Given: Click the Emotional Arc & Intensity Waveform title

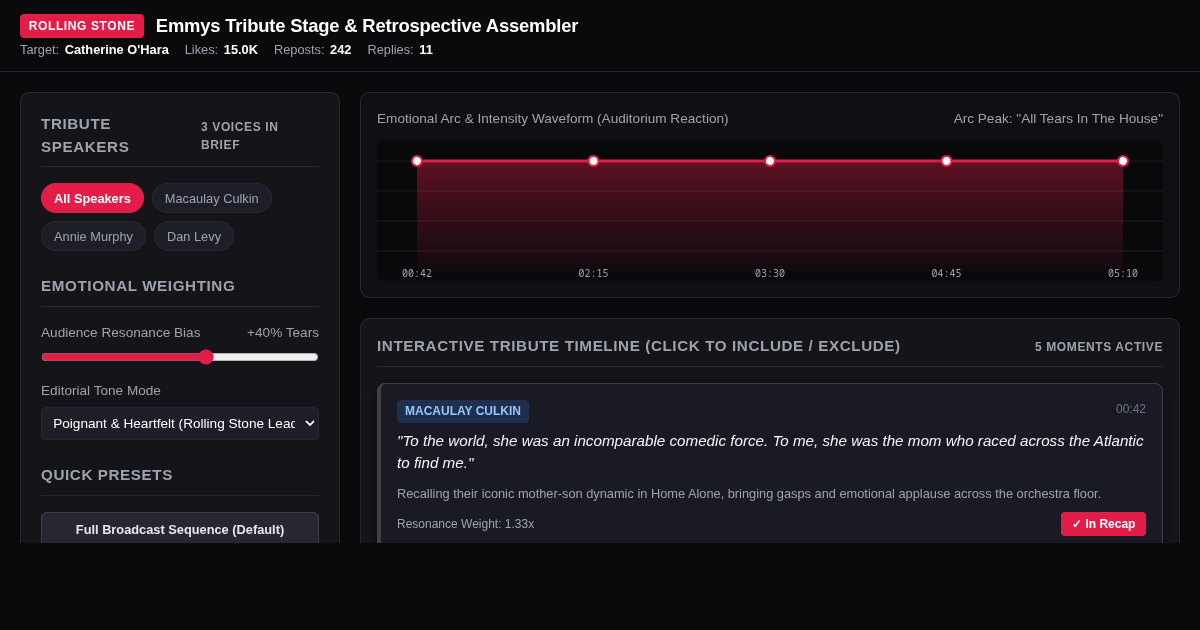Looking at the screenshot, I should 553,118.
